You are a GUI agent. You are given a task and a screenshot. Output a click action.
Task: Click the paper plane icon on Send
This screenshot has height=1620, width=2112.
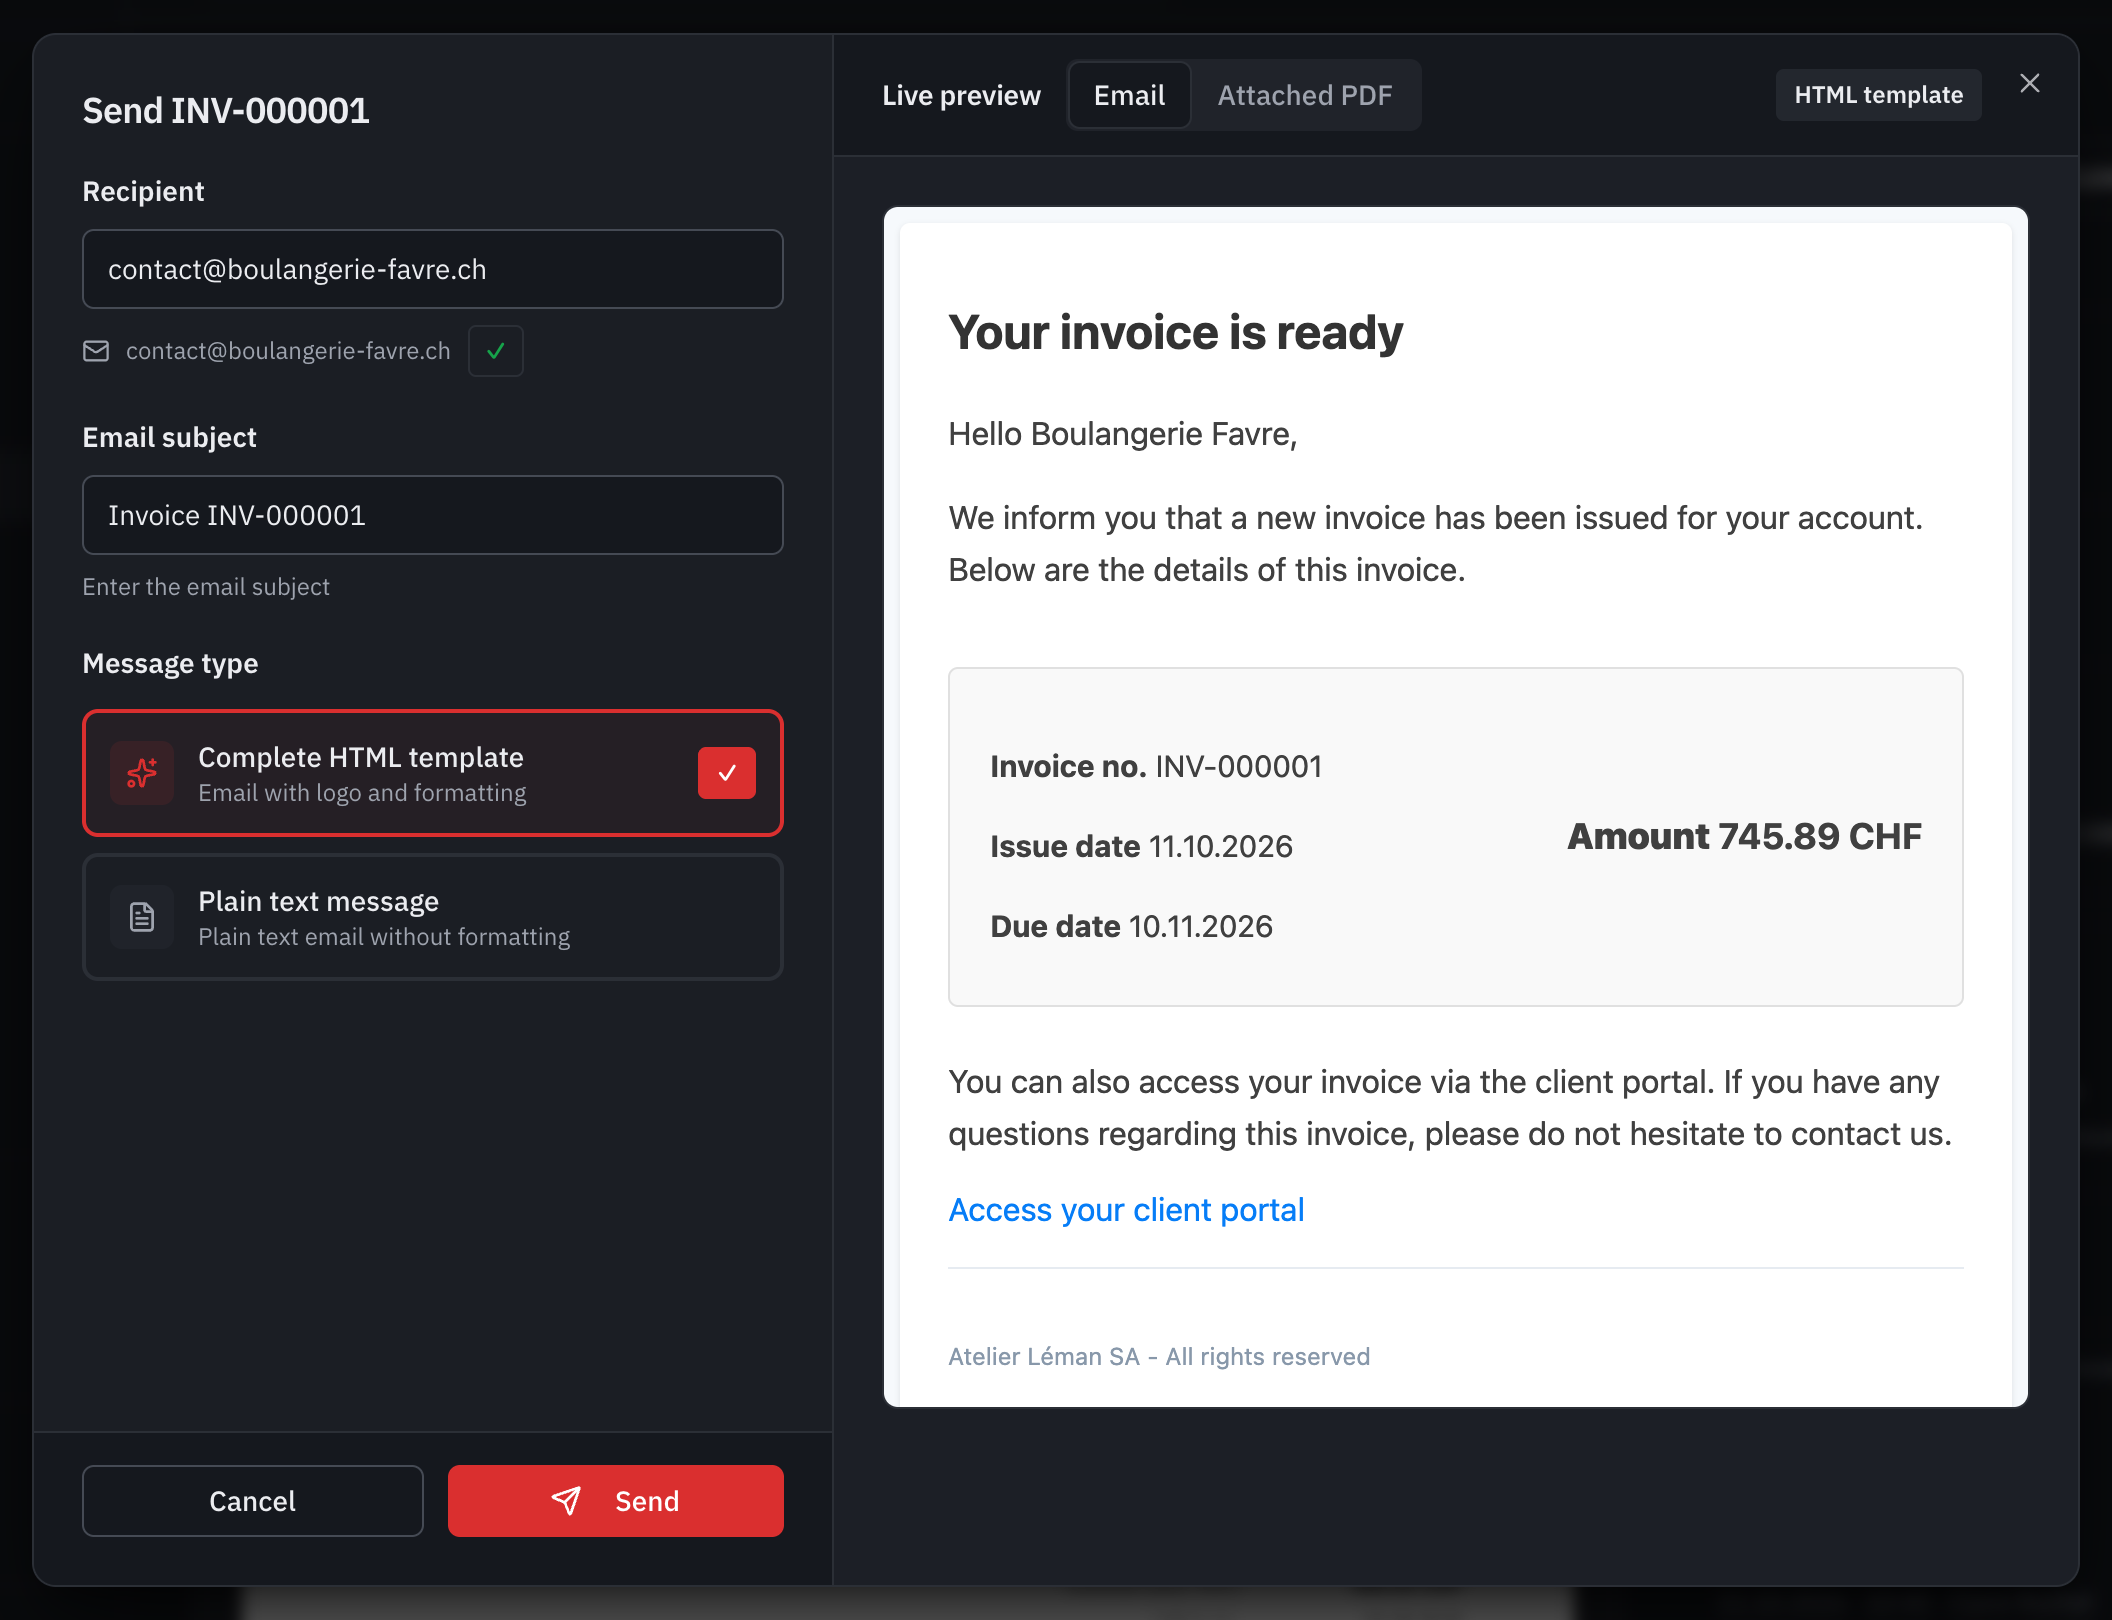(566, 1501)
